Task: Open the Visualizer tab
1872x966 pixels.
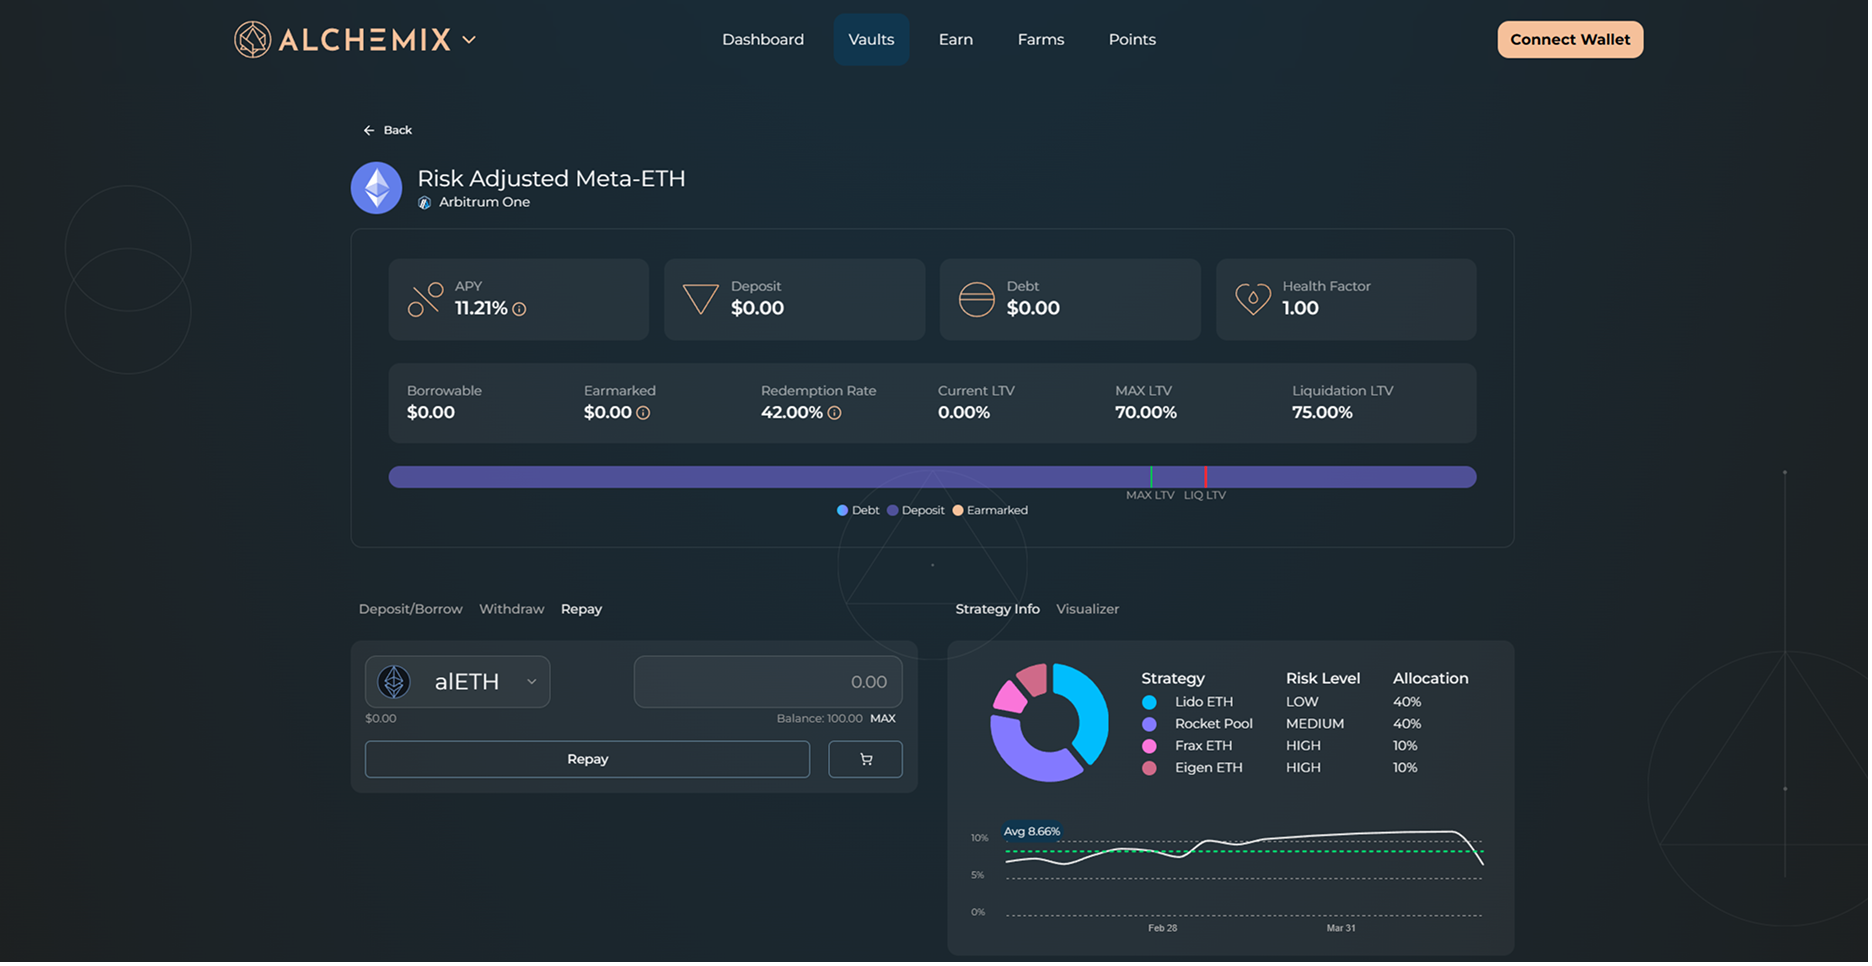Action: click(x=1087, y=609)
